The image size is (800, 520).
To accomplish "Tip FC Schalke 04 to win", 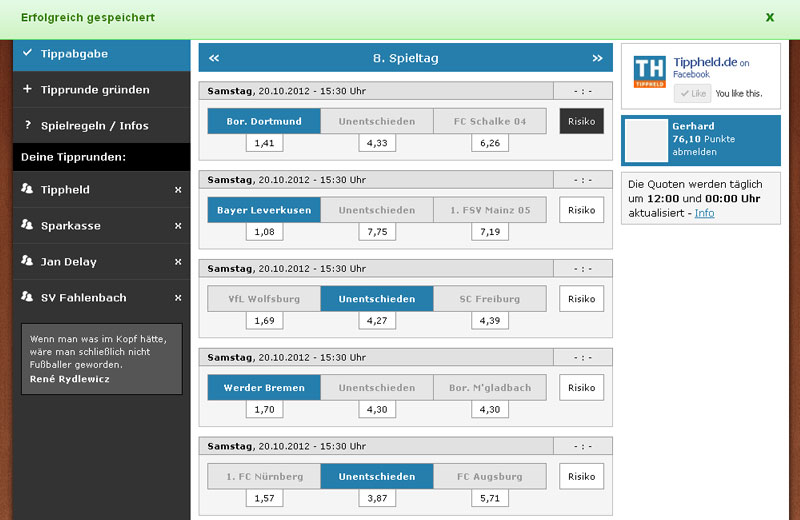I will 490,121.
